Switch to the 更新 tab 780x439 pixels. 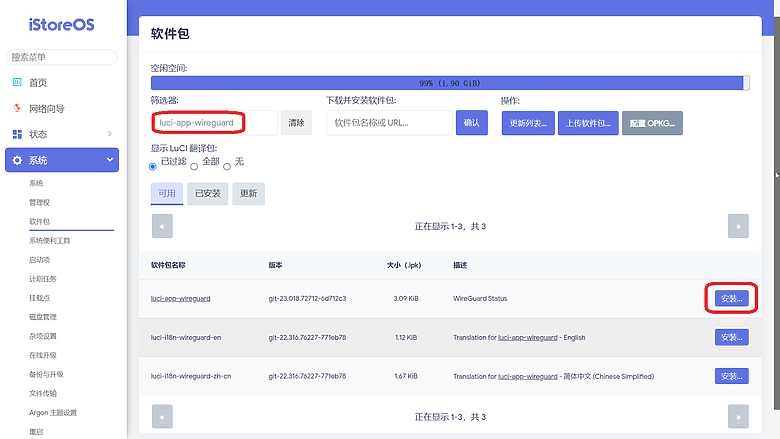[248, 193]
